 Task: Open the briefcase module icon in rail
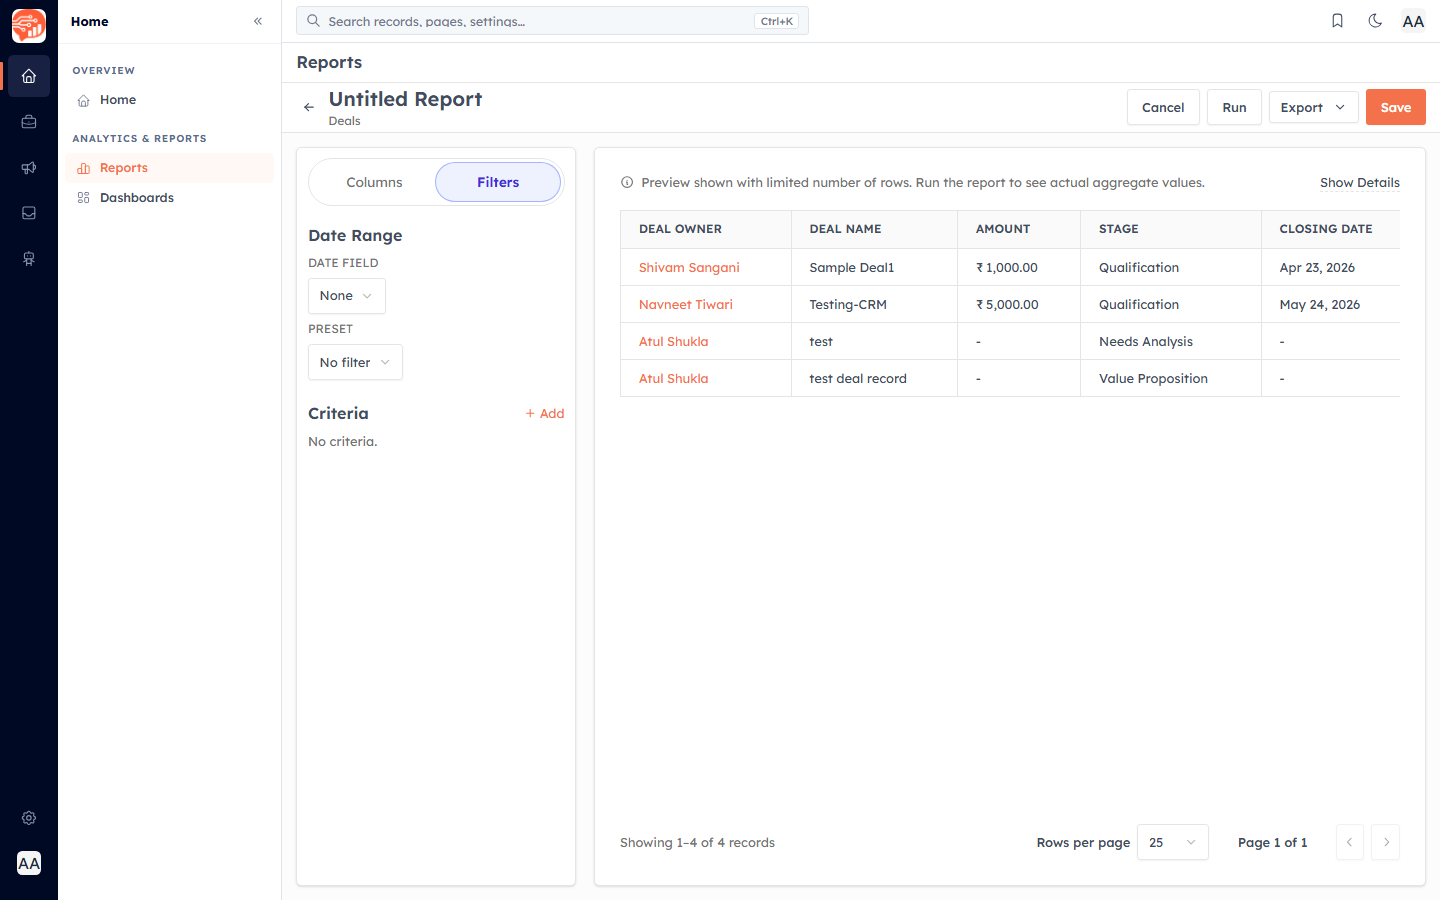(x=29, y=122)
